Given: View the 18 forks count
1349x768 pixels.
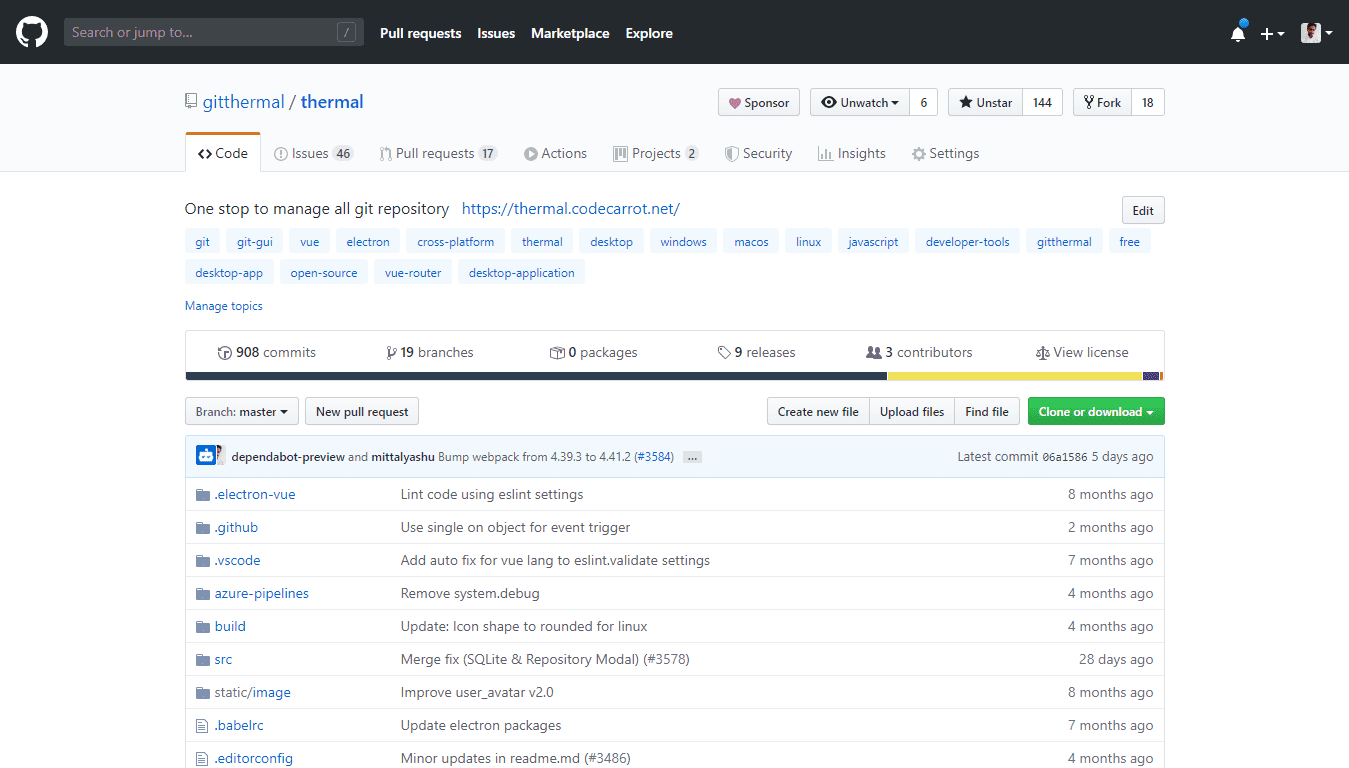Looking at the screenshot, I should point(1148,102).
